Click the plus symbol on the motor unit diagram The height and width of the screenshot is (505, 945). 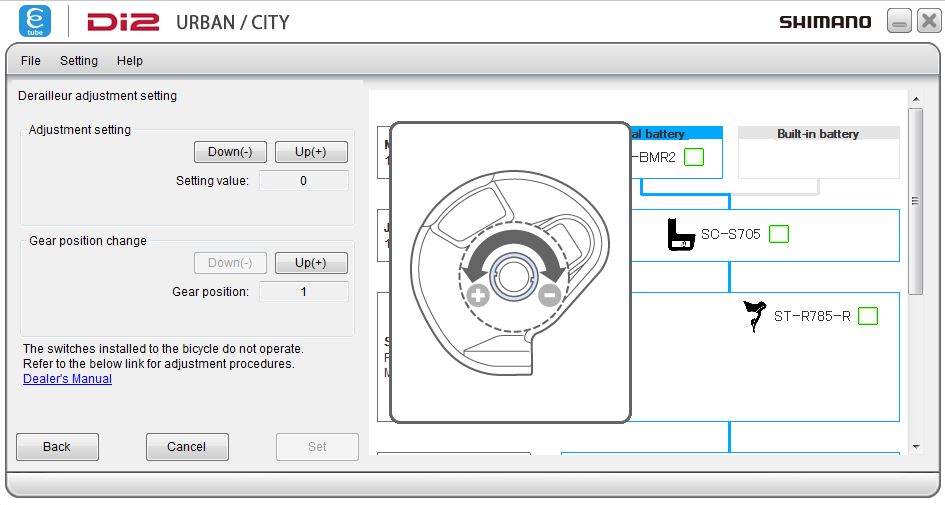[478, 296]
